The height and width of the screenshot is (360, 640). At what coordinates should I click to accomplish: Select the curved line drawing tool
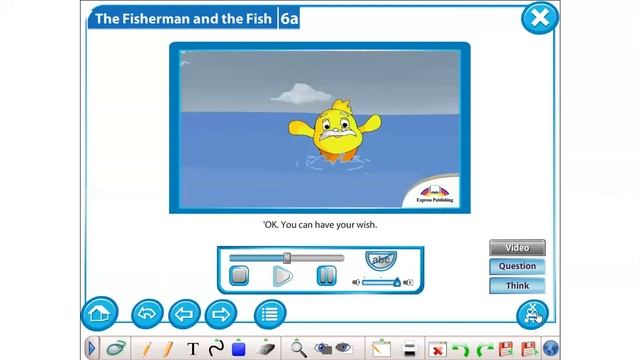[x=216, y=349]
